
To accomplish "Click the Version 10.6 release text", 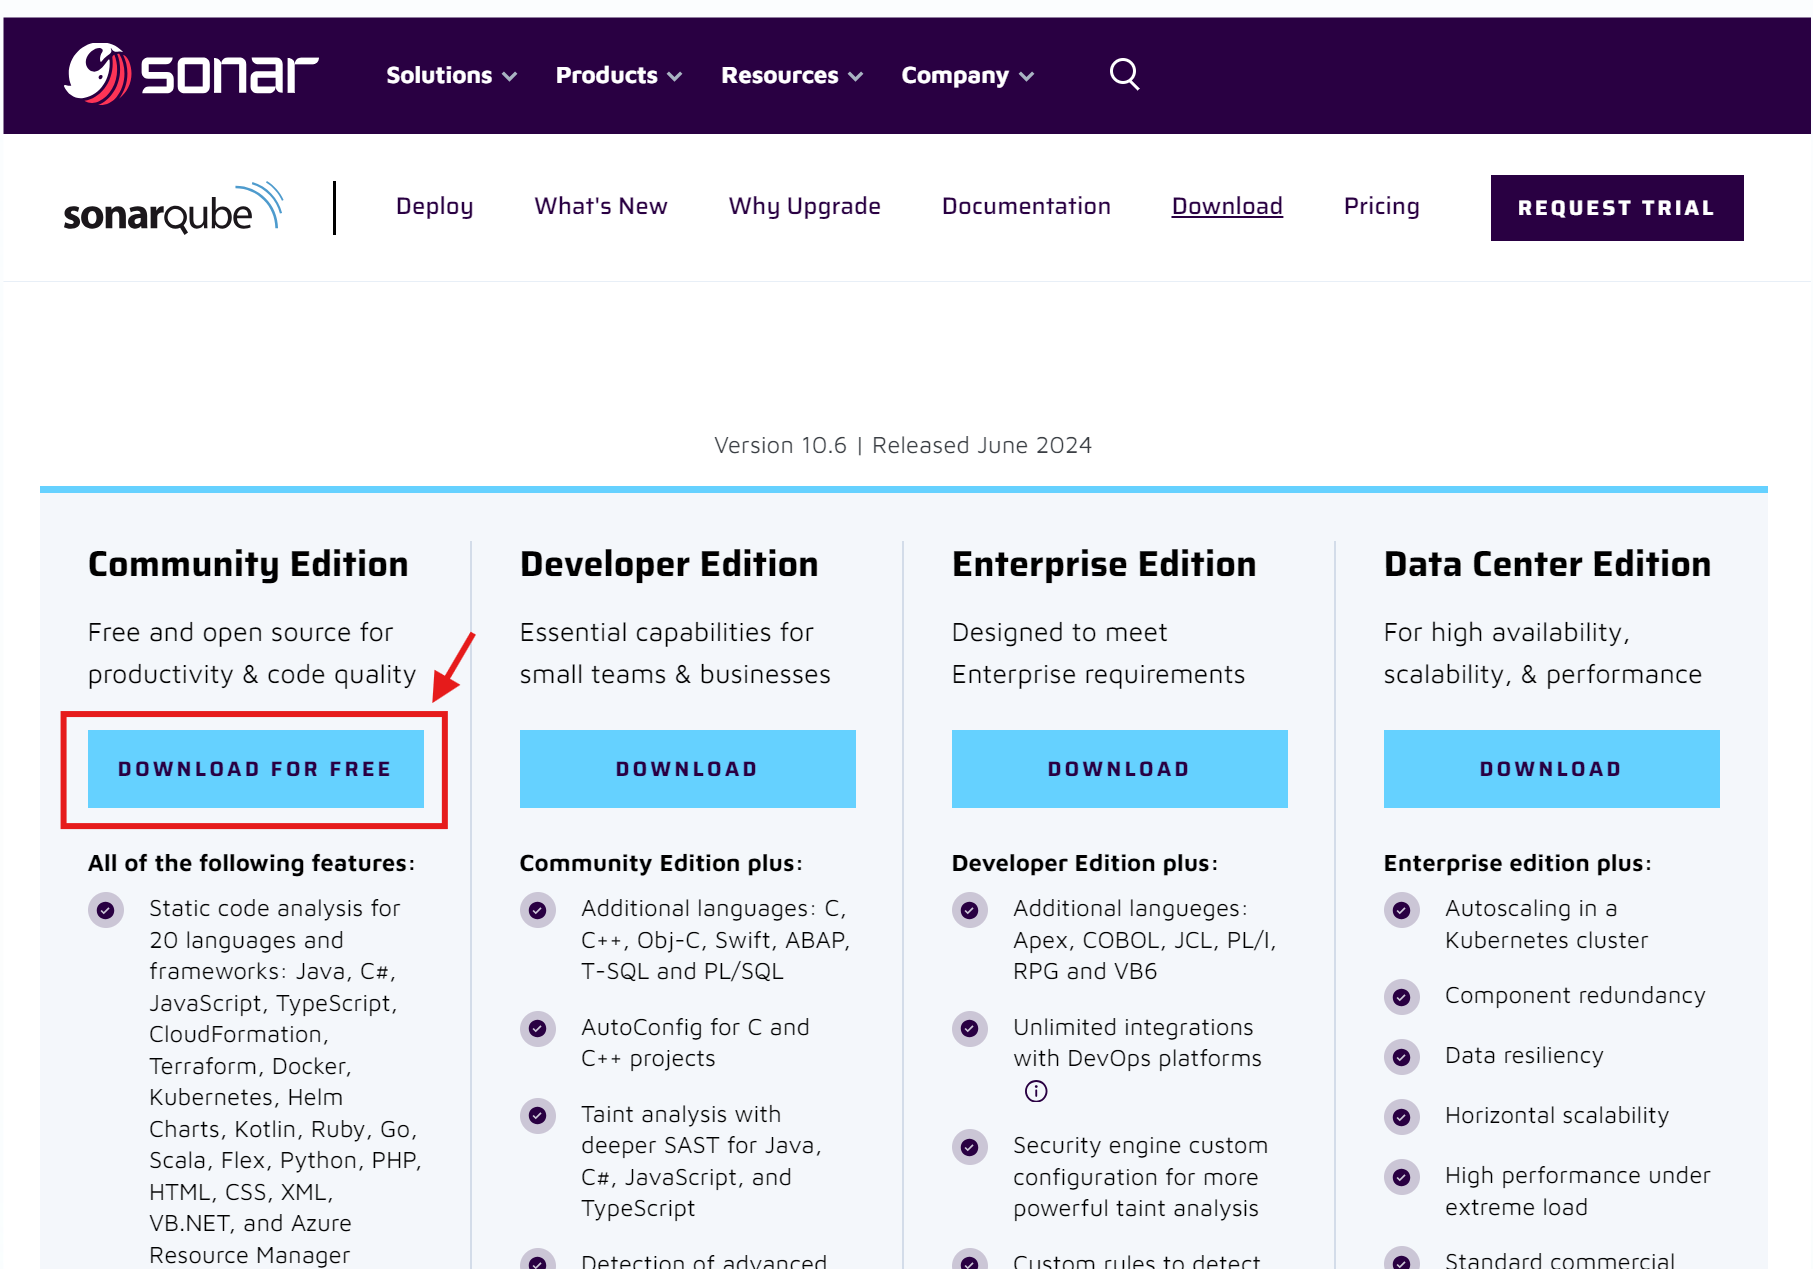I will pos(903,445).
